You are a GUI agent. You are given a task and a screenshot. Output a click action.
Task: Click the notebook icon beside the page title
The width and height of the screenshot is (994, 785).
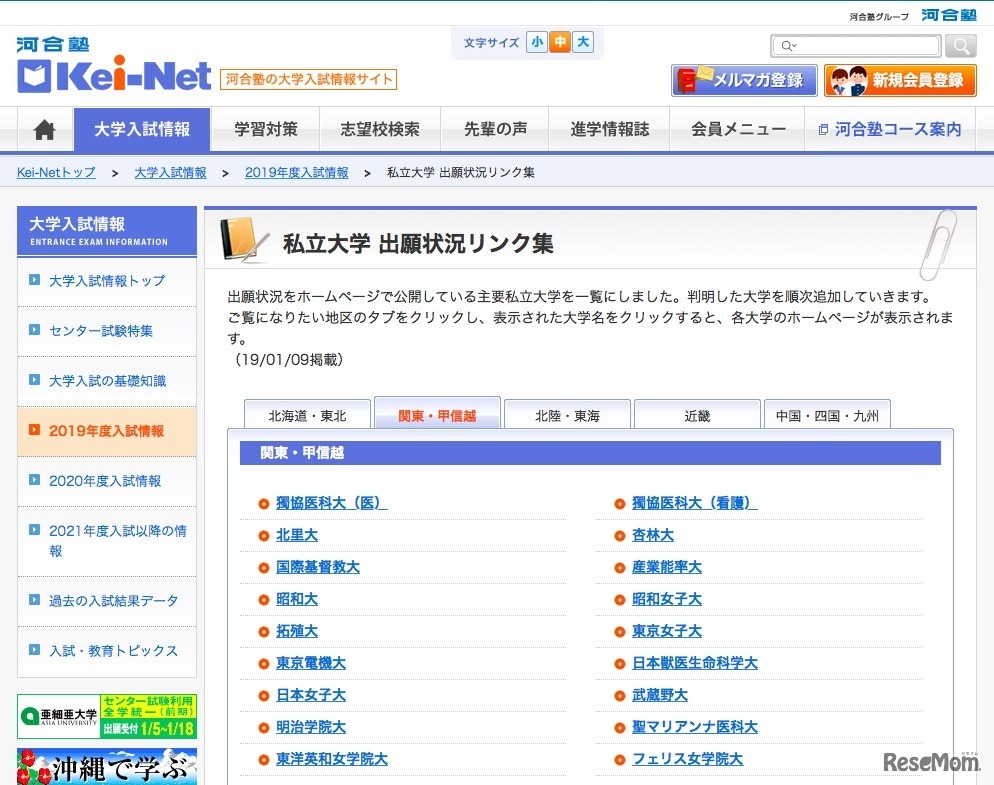(x=243, y=239)
